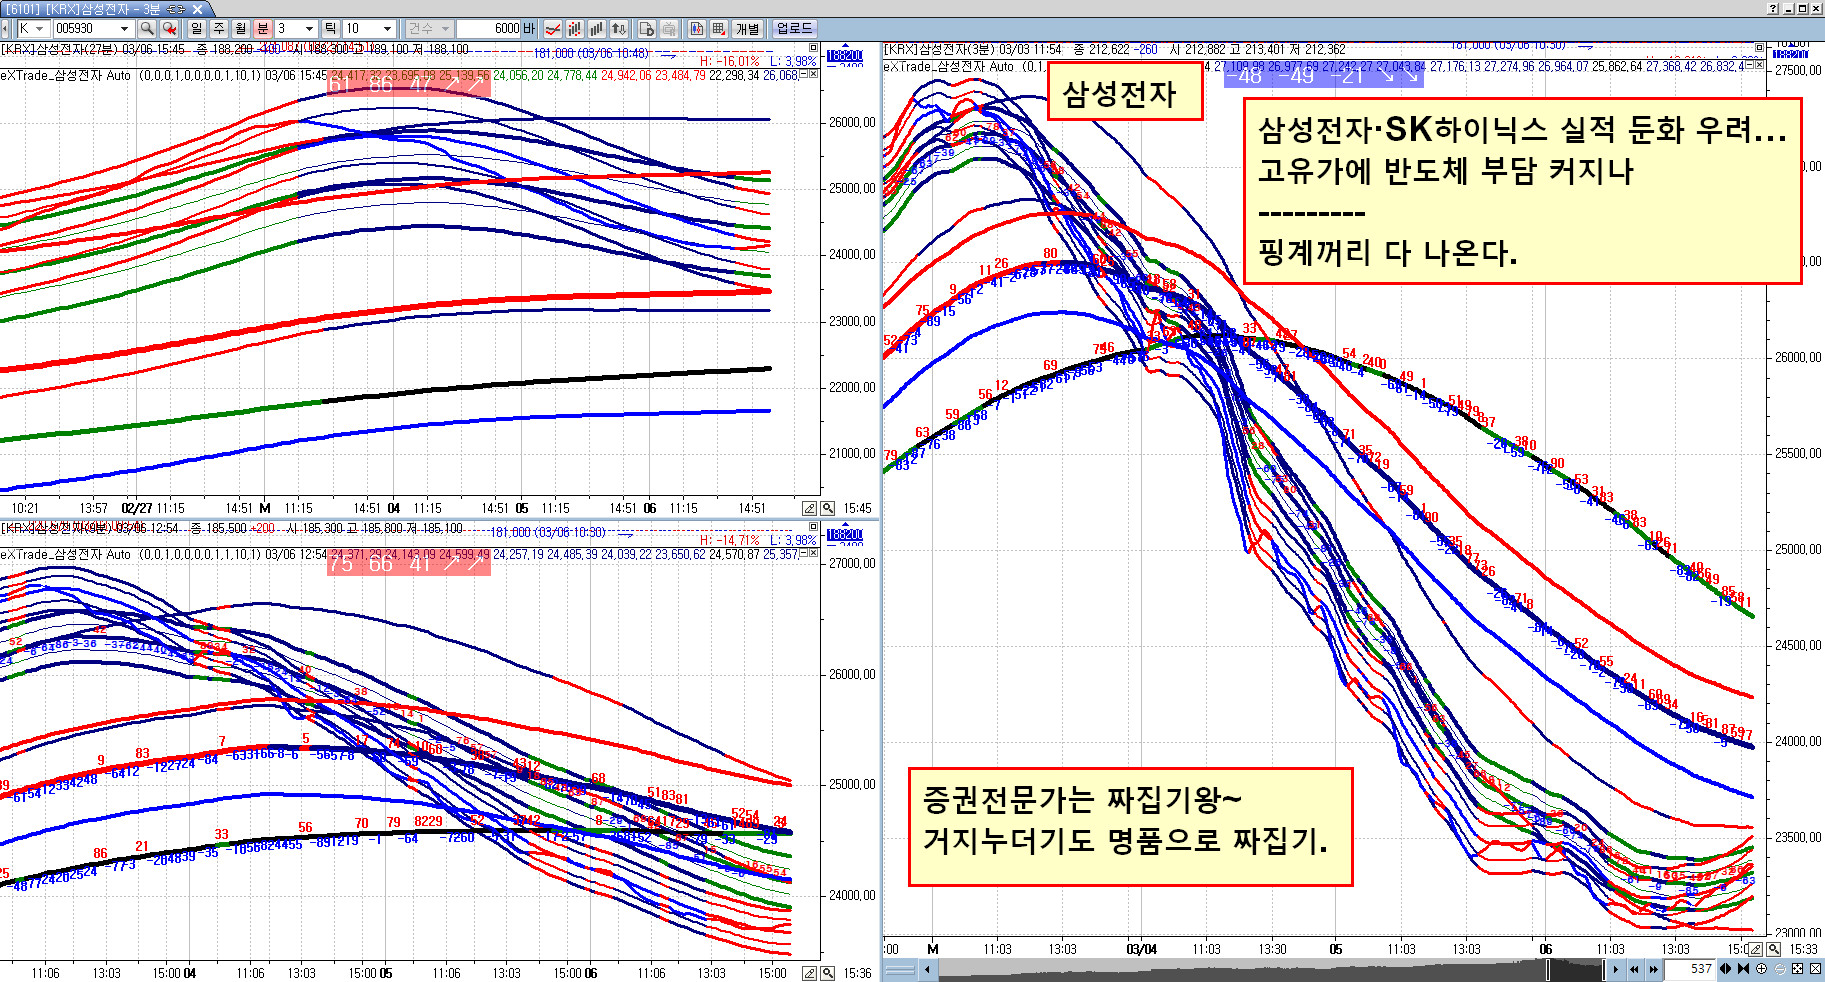The height and width of the screenshot is (982, 1825).
Task: Click the magnifier icon in right chart
Action: click(1773, 949)
